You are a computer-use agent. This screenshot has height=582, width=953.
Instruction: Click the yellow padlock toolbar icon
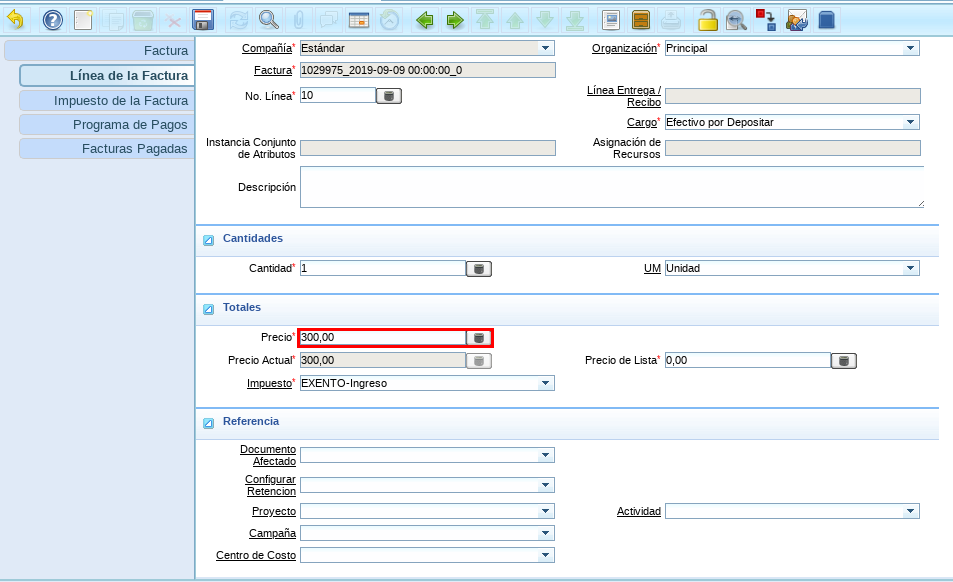[x=707, y=20]
